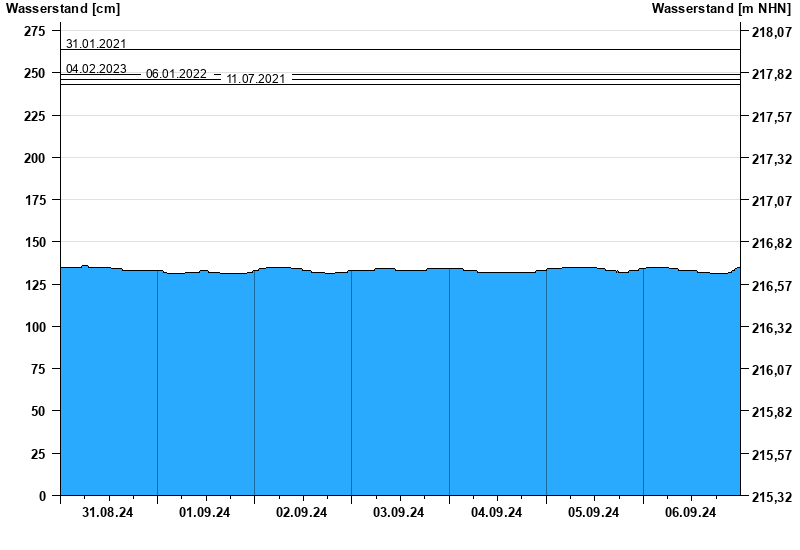Click the 06.01.2022 reference line label

(176, 74)
